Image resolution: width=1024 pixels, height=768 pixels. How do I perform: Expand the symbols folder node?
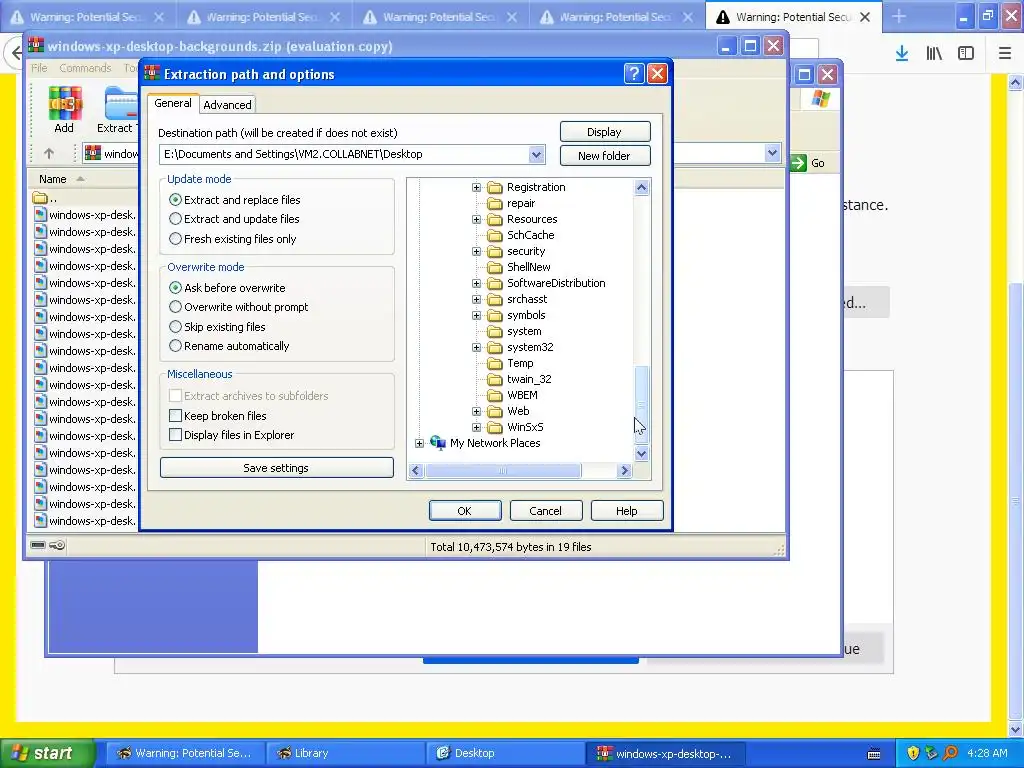click(x=477, y=315)
